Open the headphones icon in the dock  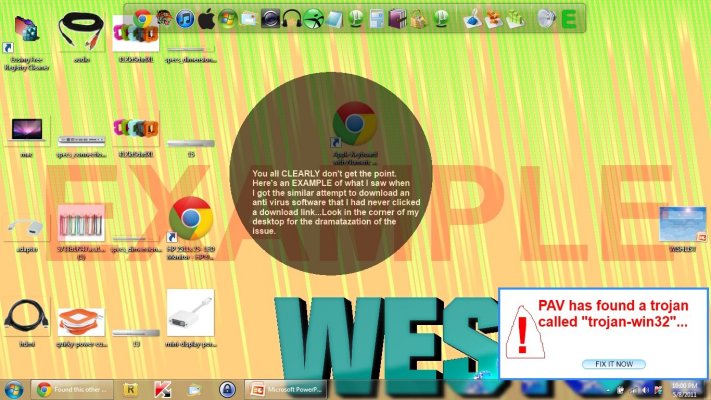[x=292, y=20]
